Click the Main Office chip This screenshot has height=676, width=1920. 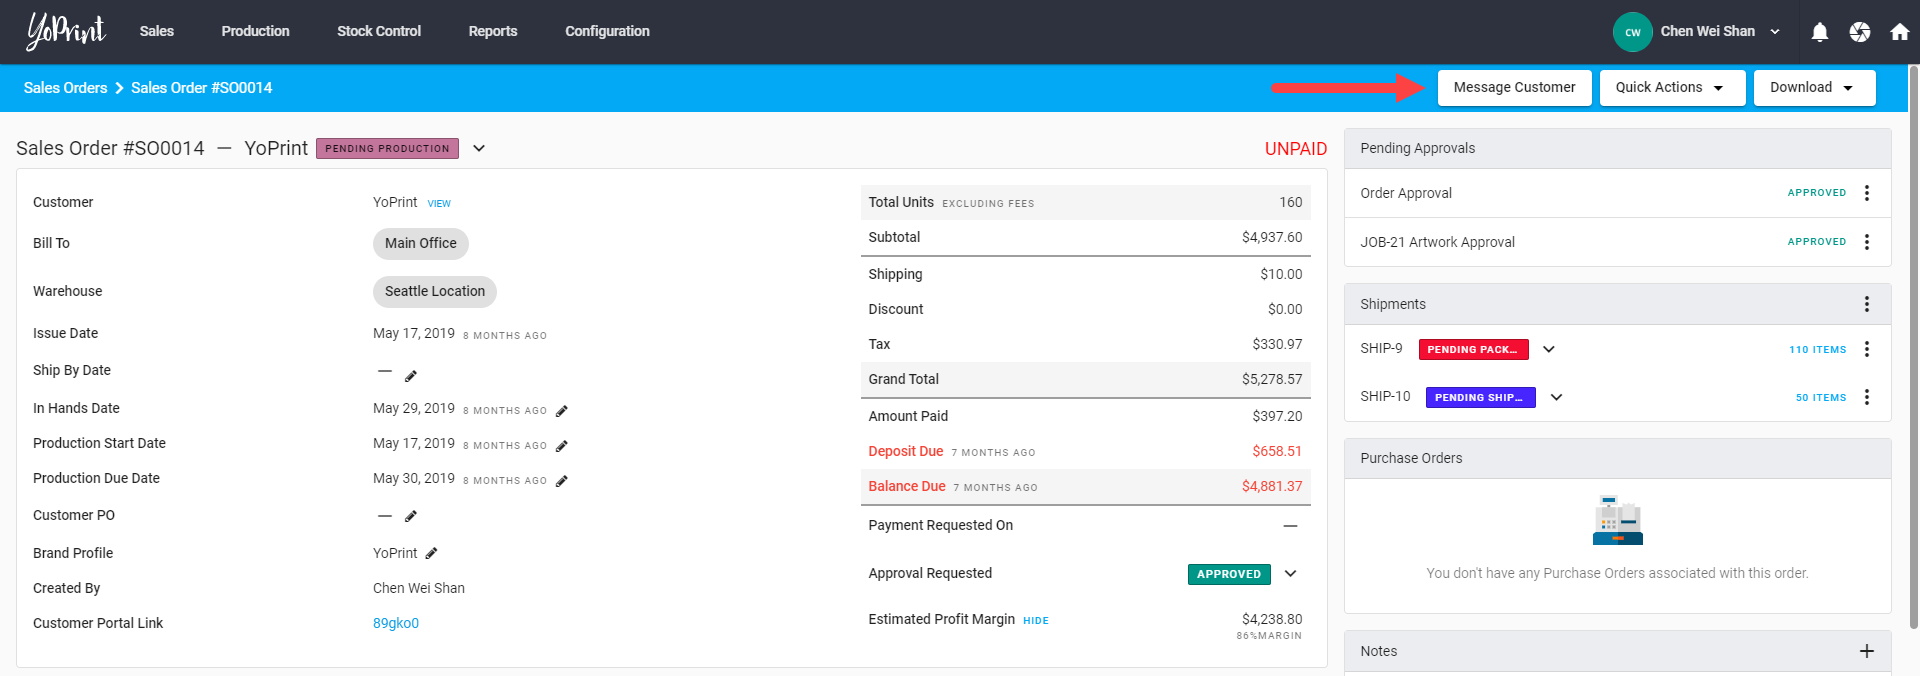[x=421, y=243]
